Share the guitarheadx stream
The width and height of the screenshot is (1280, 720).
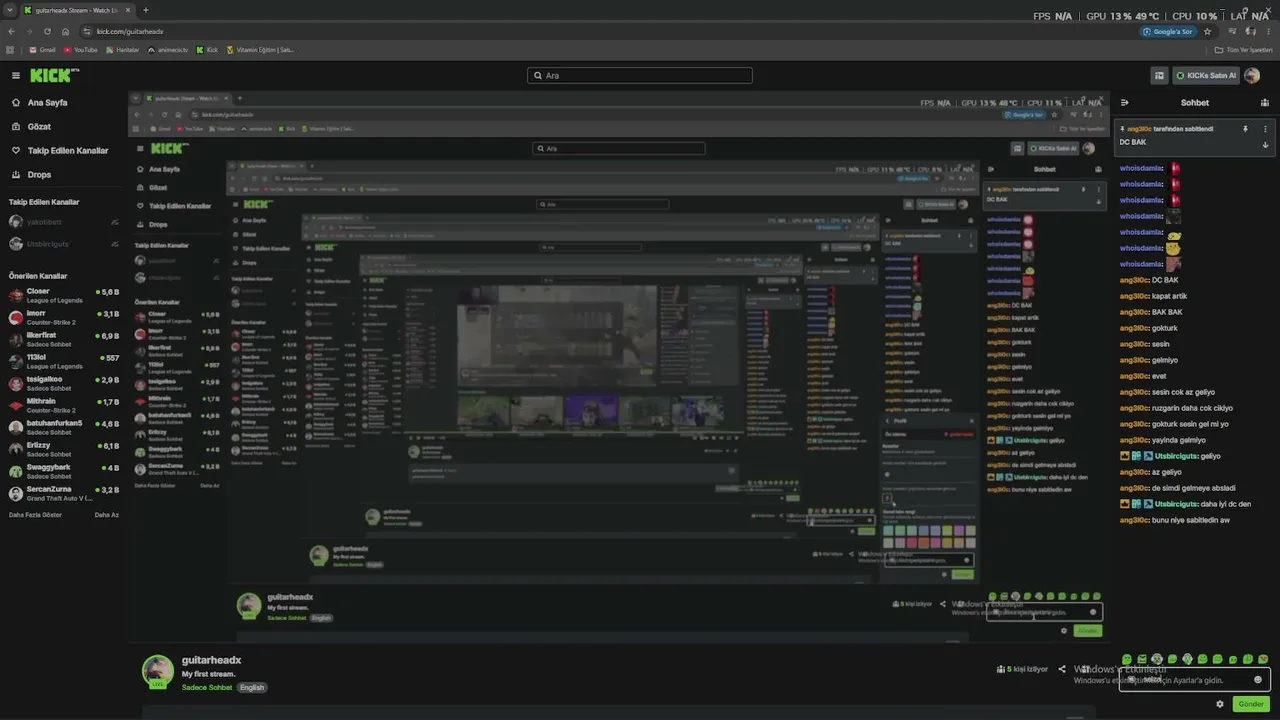(x=1062, y=669)
